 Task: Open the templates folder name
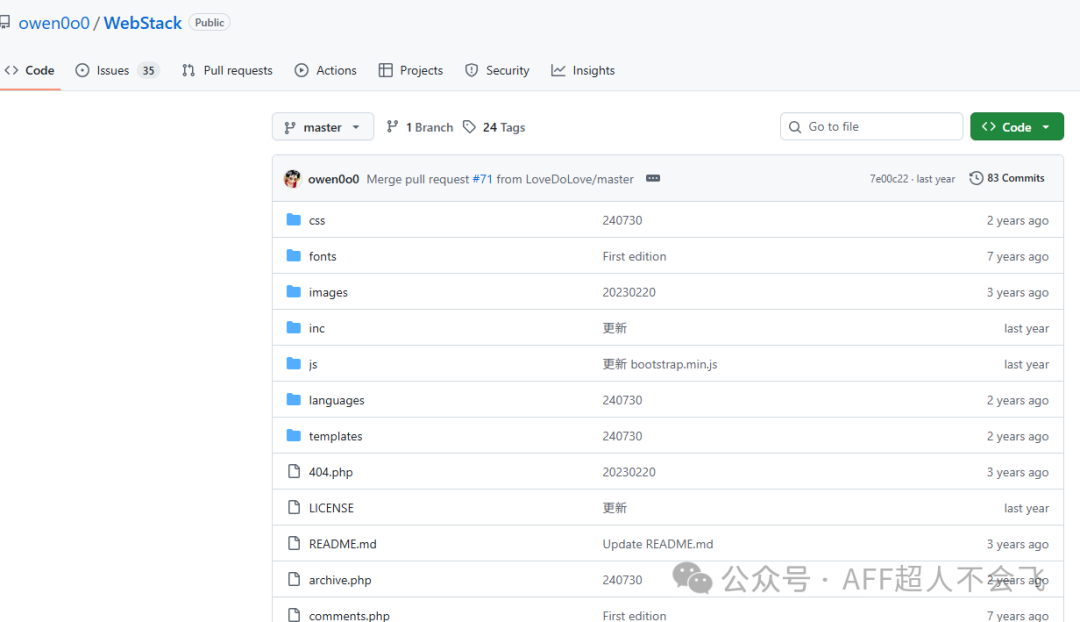335,436
